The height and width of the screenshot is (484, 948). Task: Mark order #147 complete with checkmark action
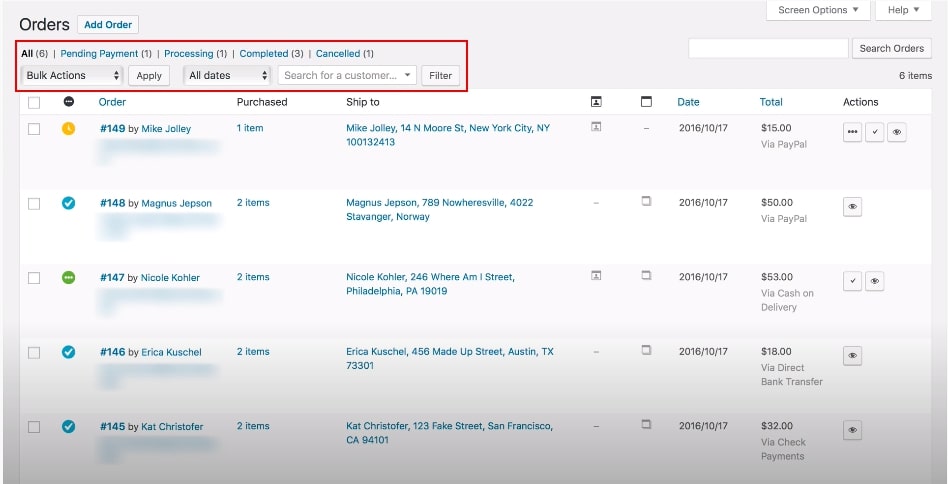(x=852, y=281)
